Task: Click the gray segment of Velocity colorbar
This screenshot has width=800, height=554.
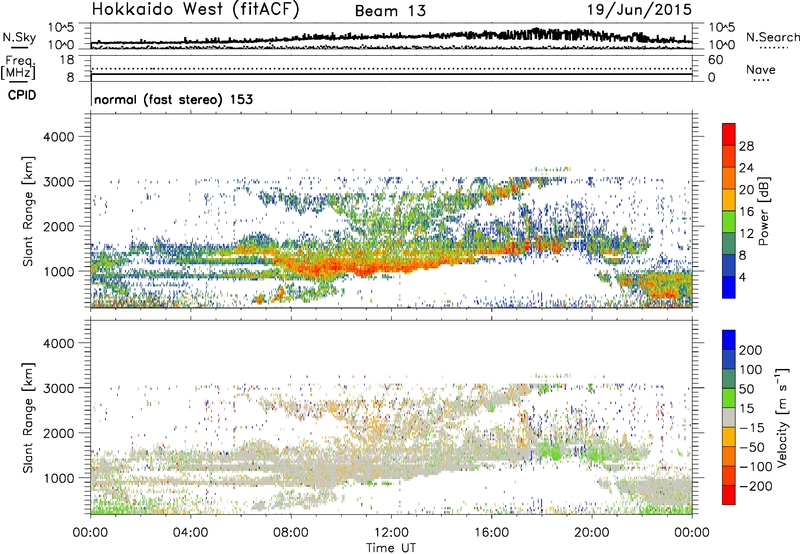Action: coord(729,417)
